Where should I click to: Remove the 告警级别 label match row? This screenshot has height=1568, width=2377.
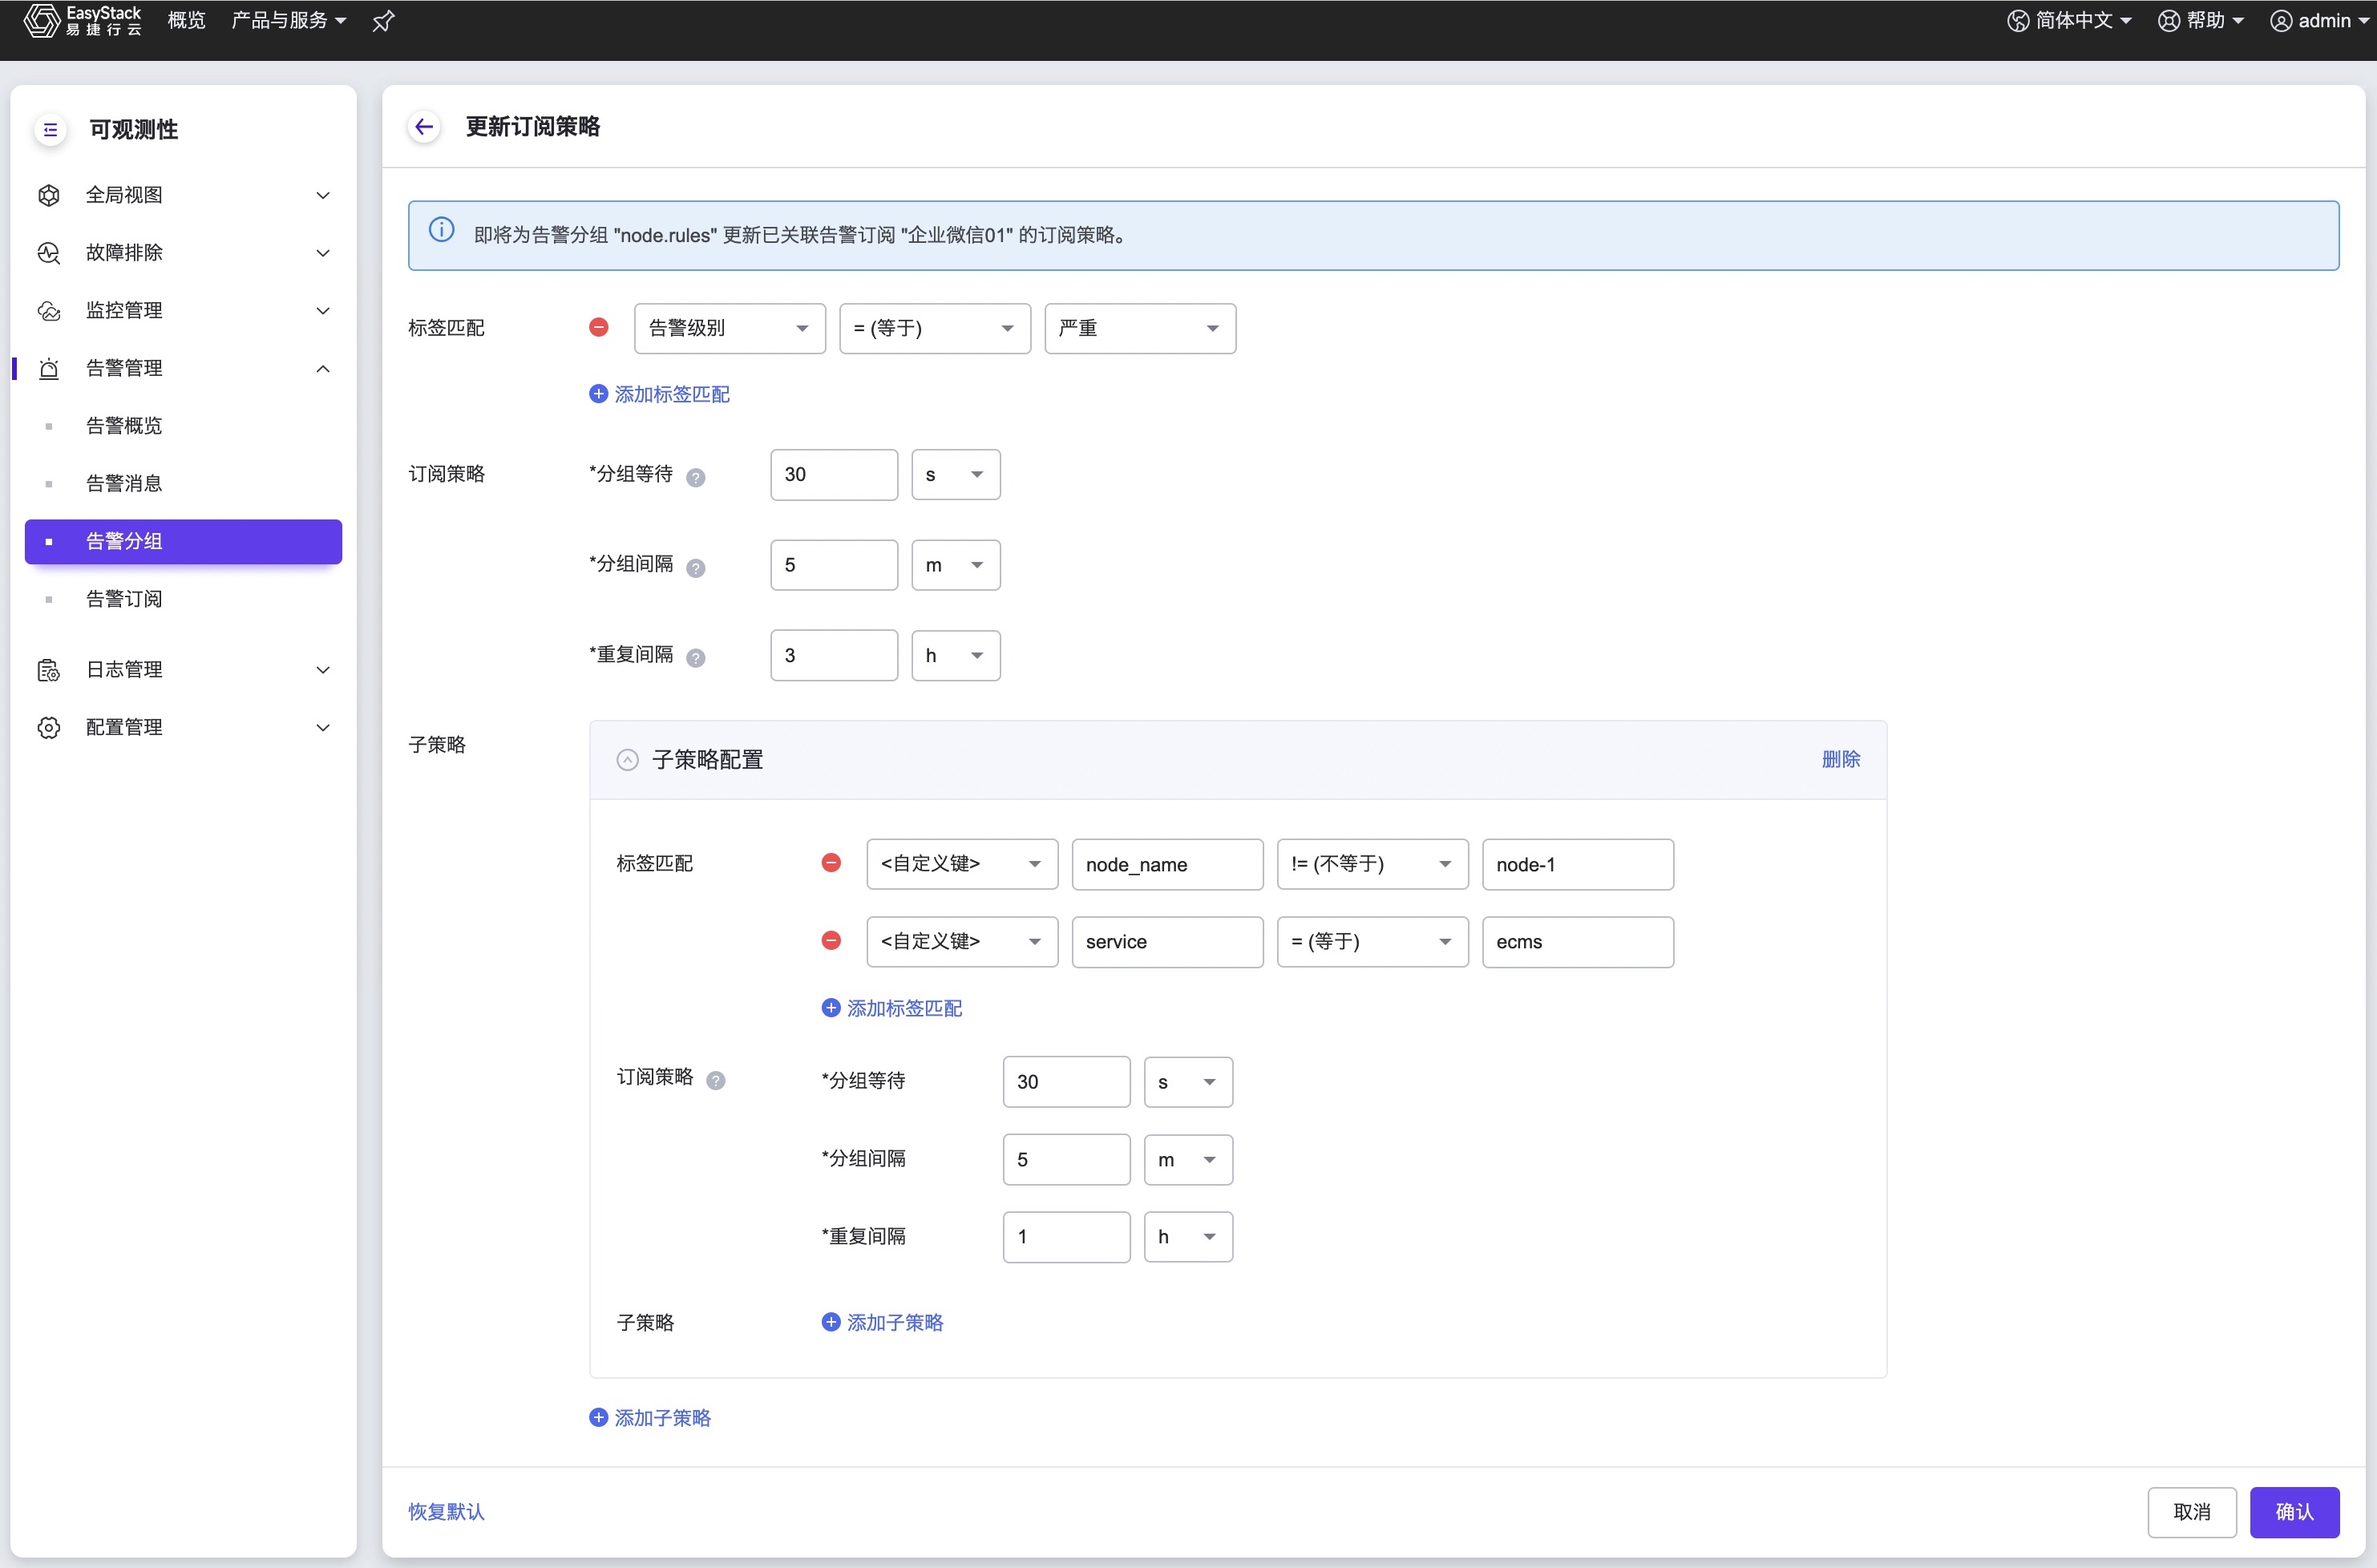tap(599, 328)
